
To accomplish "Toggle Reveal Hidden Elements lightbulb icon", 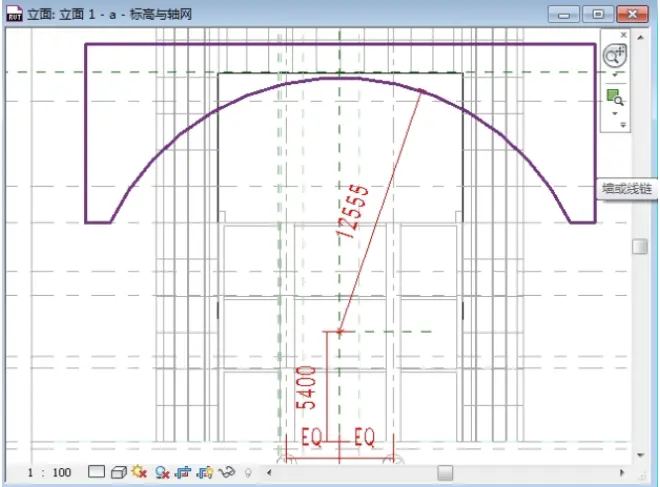I will tap(248, 473).
